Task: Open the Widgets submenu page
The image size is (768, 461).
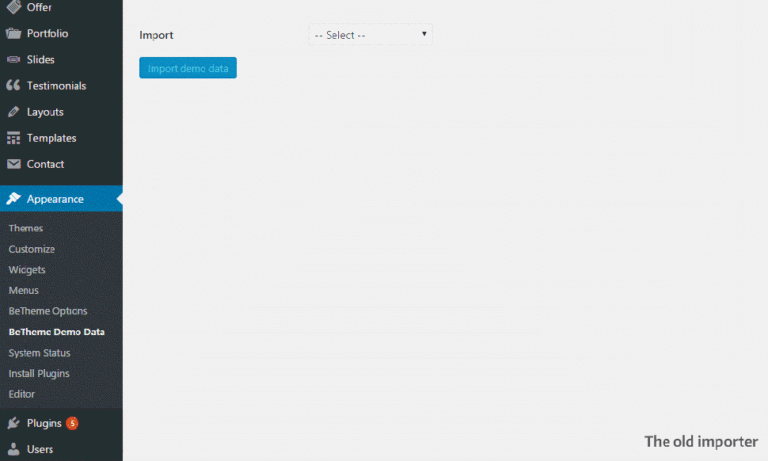Action: (x=27, y=270)
